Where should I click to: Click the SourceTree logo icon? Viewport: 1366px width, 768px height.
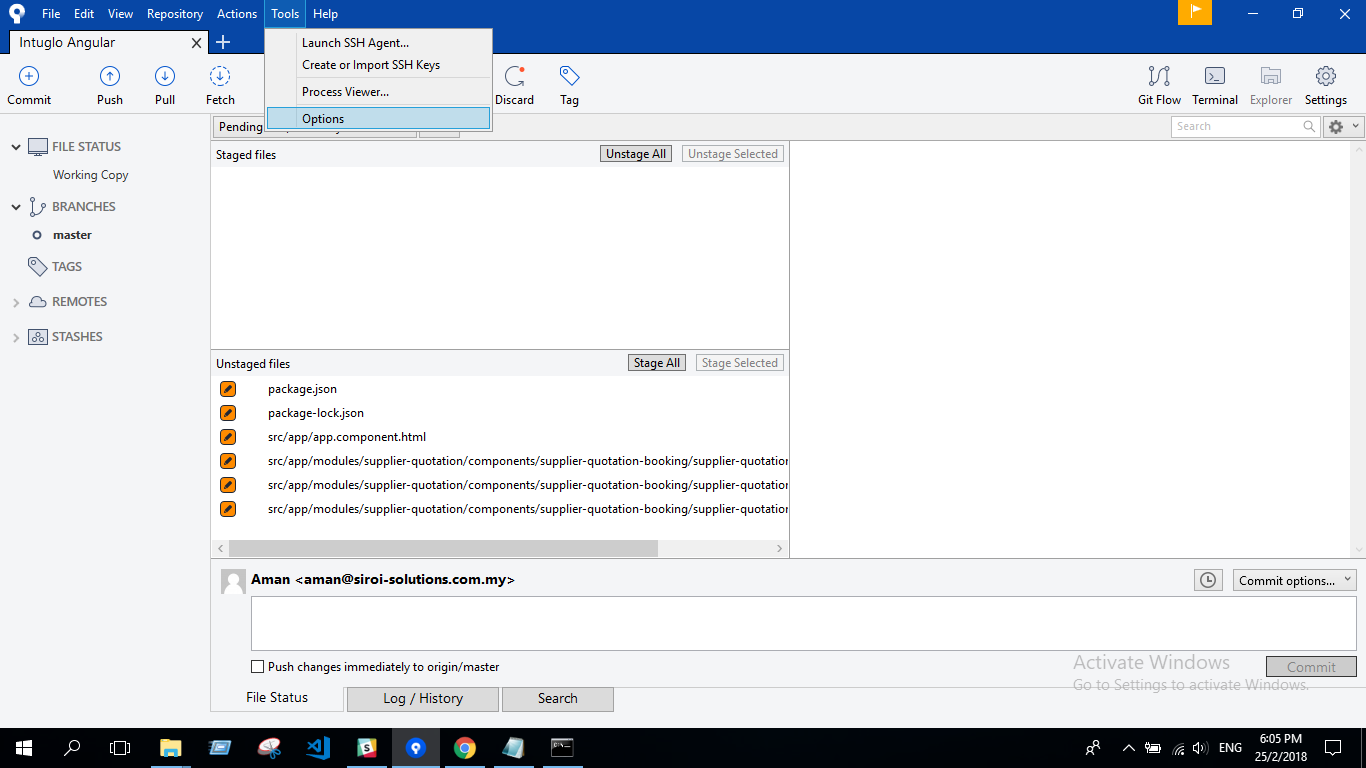(x=17, y=14)
